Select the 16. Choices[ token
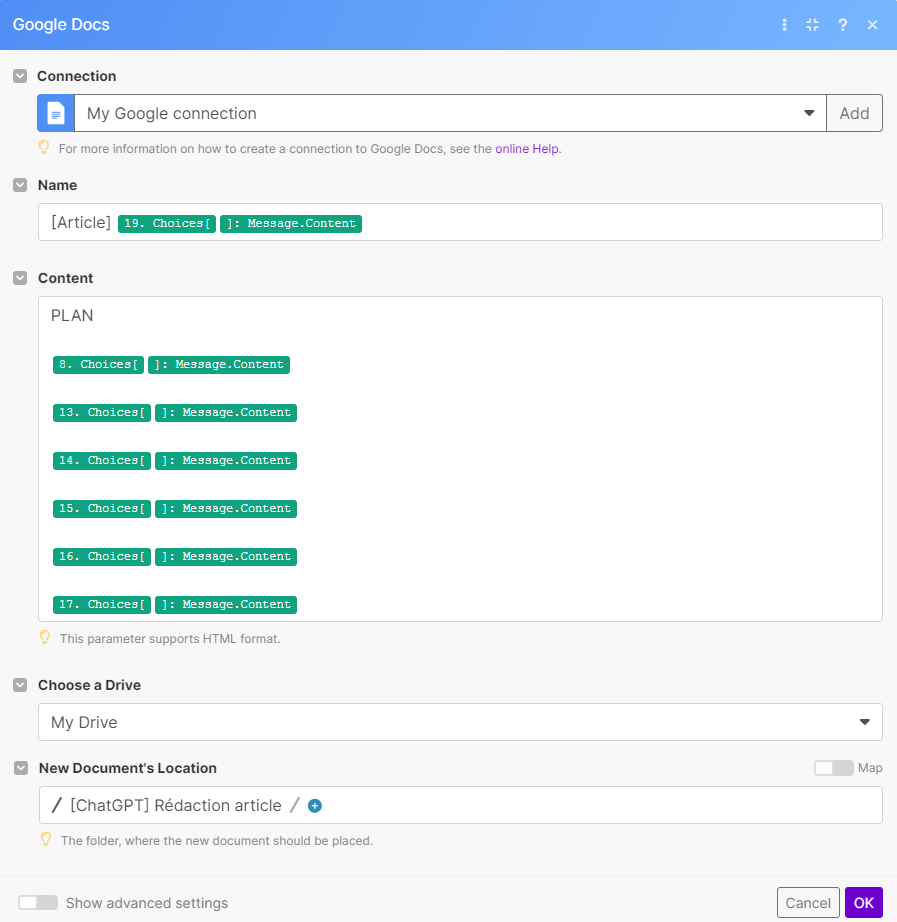Image resolution: width=897 pixels, height=922 pixels. point(102,557)
